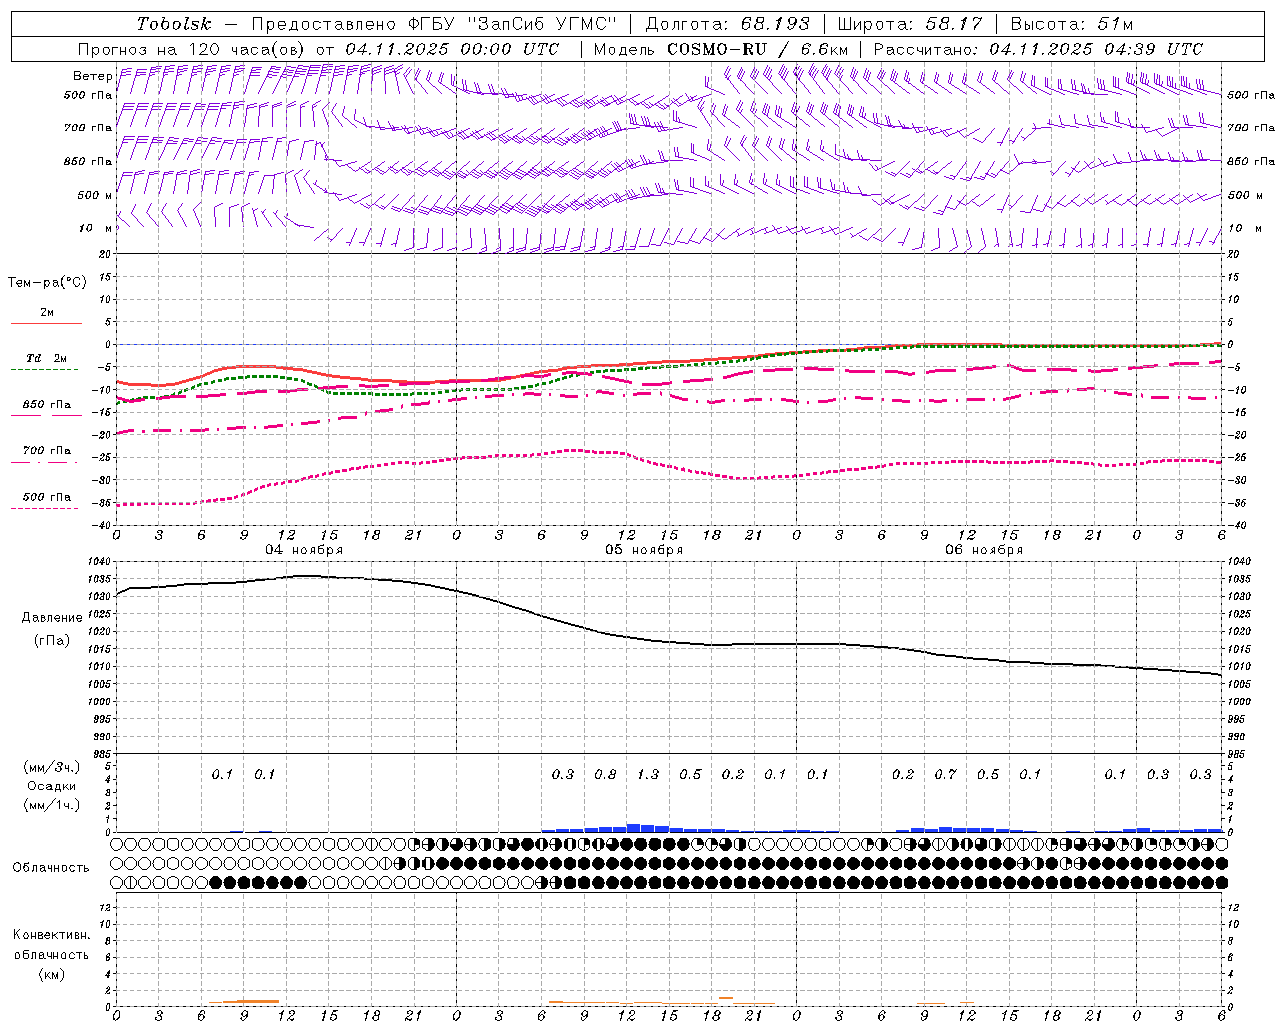The image size is (1280, 1024).
Task: Click the Тем-ра(°C) axis title
Action: pos(47,283)
